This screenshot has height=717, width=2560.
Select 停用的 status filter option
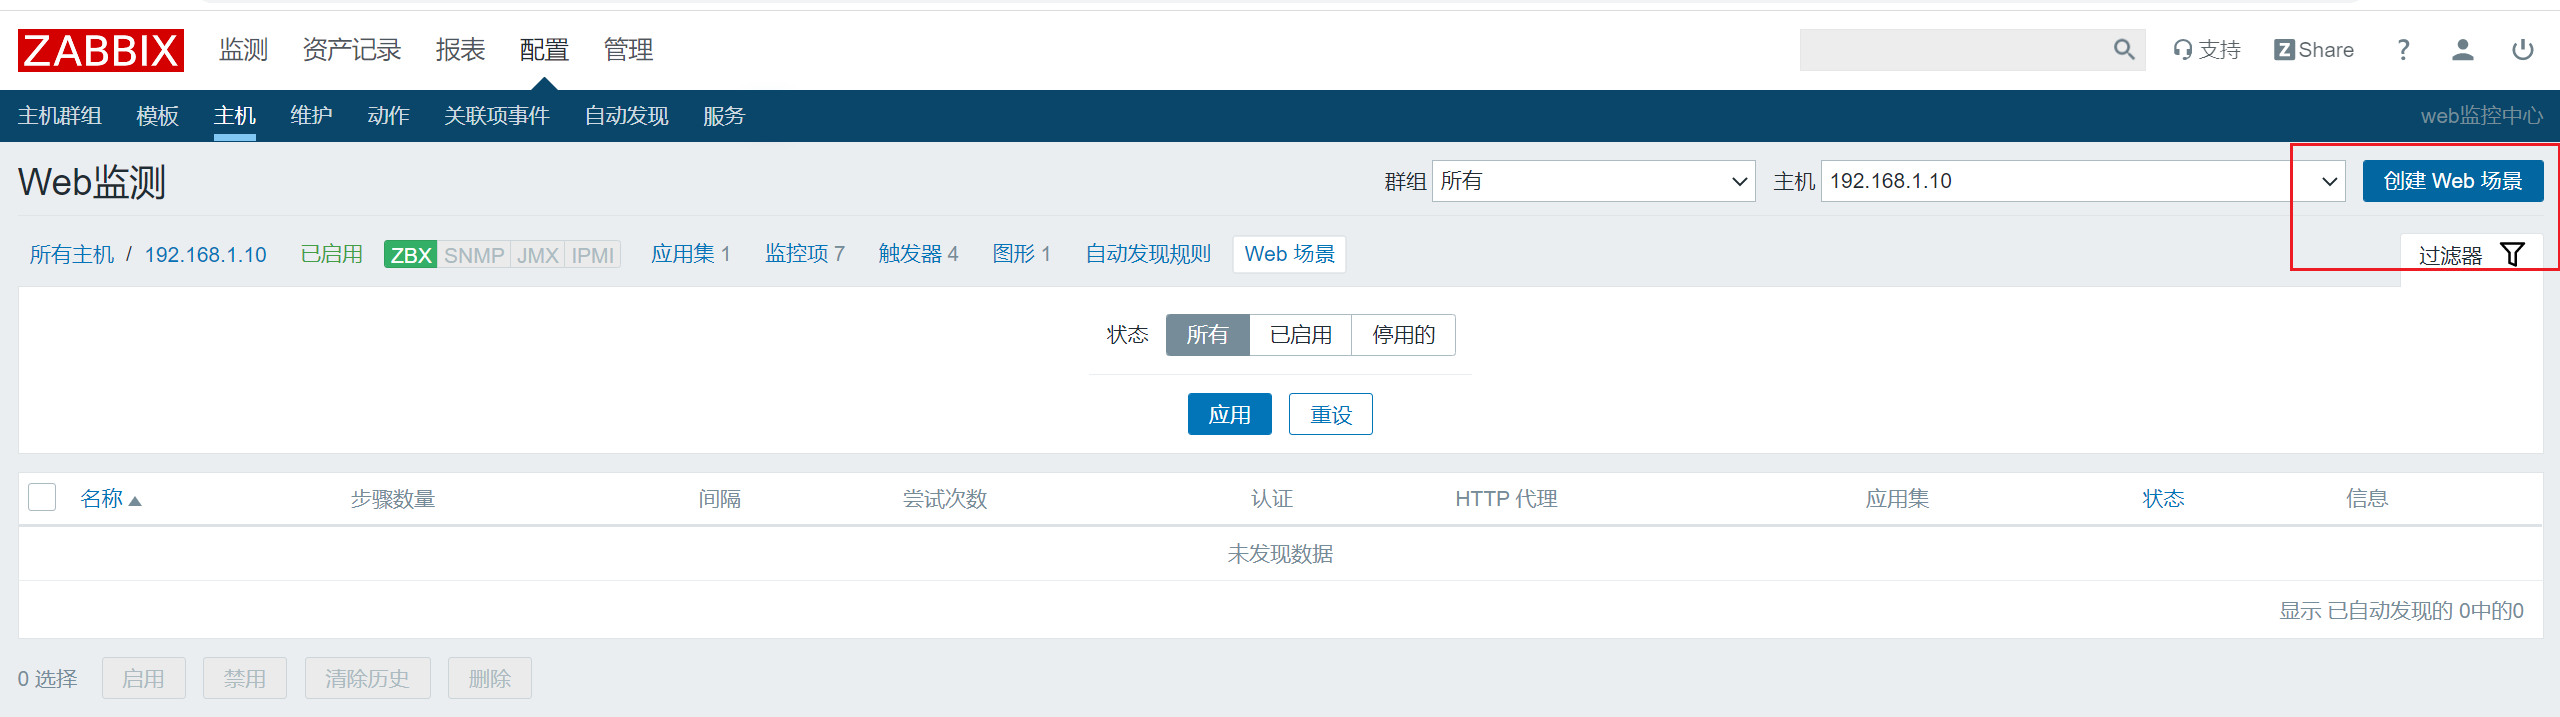click(1404, 335)
